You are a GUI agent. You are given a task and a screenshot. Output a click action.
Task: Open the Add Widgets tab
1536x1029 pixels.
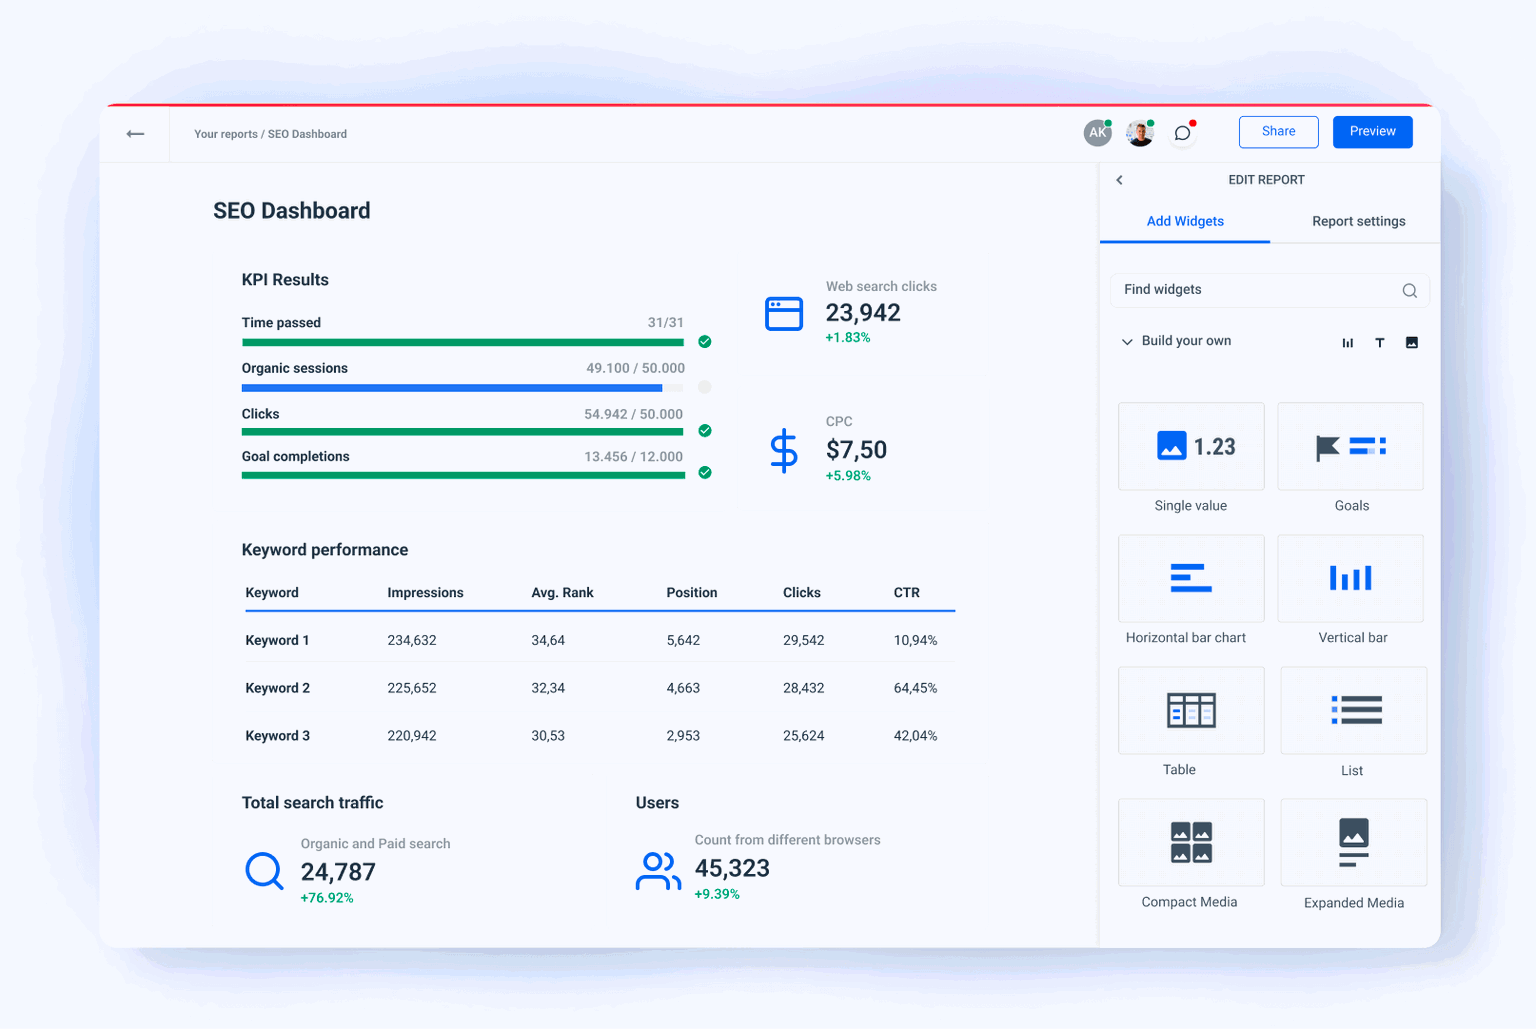point(1185,221)
